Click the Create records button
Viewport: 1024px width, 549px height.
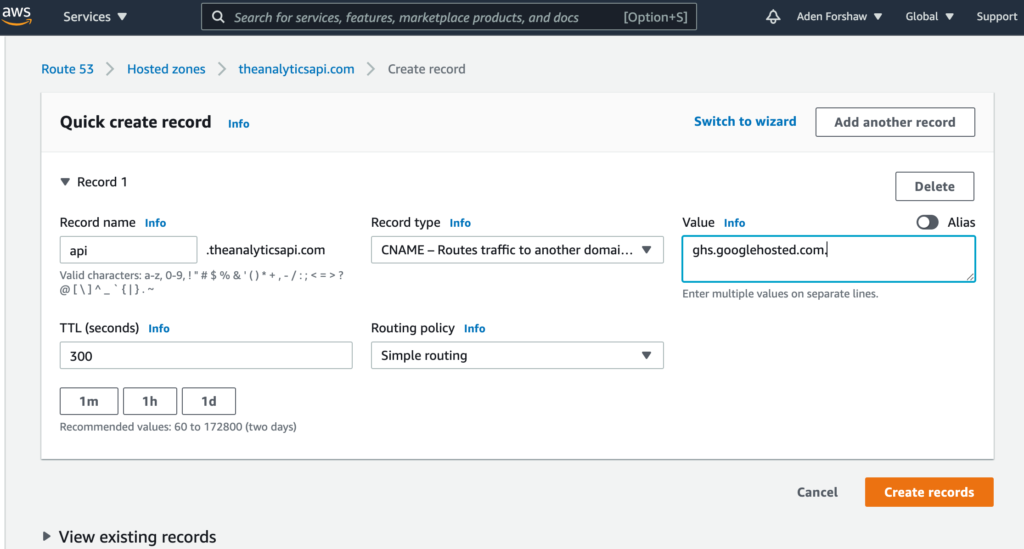click(x=928, y=492)
